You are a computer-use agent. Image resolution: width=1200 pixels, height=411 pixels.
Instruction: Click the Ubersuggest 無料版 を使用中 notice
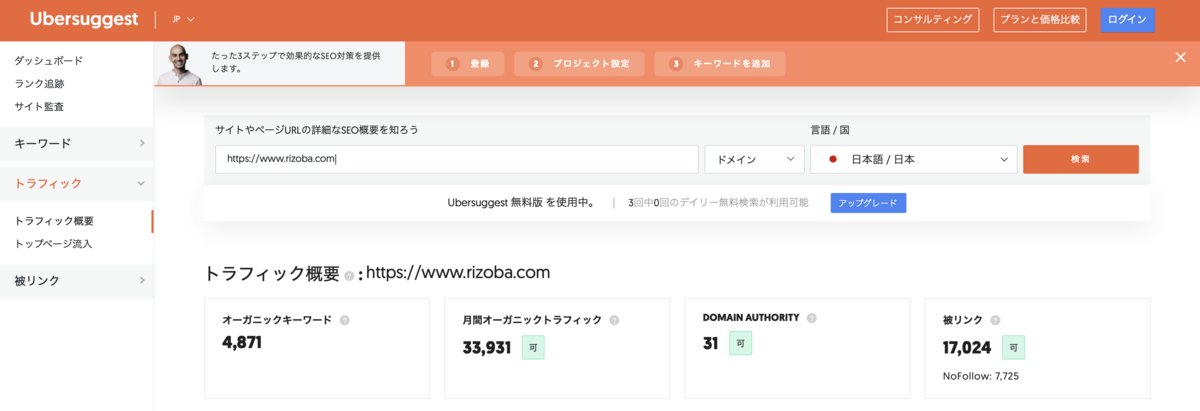[x=521, y=203]
